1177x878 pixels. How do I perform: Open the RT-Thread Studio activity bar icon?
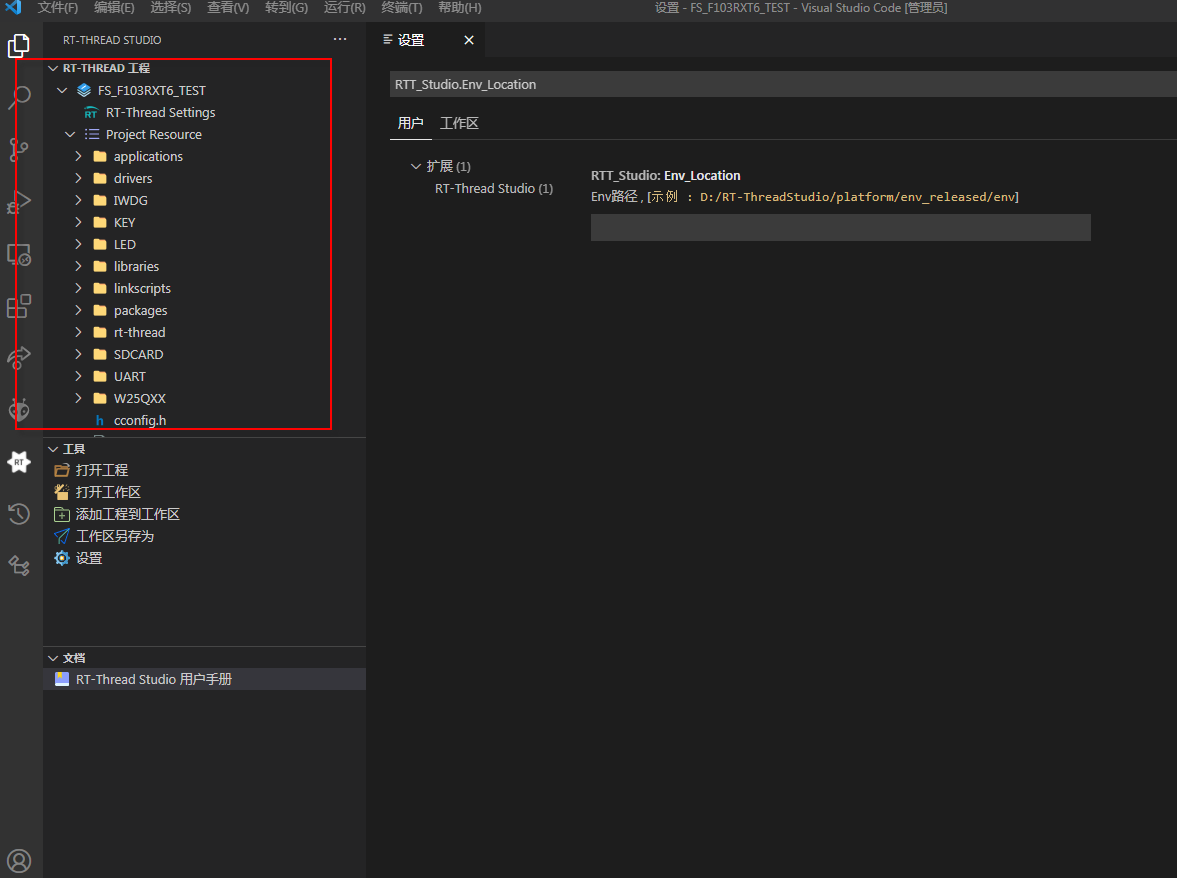[19, 461]
